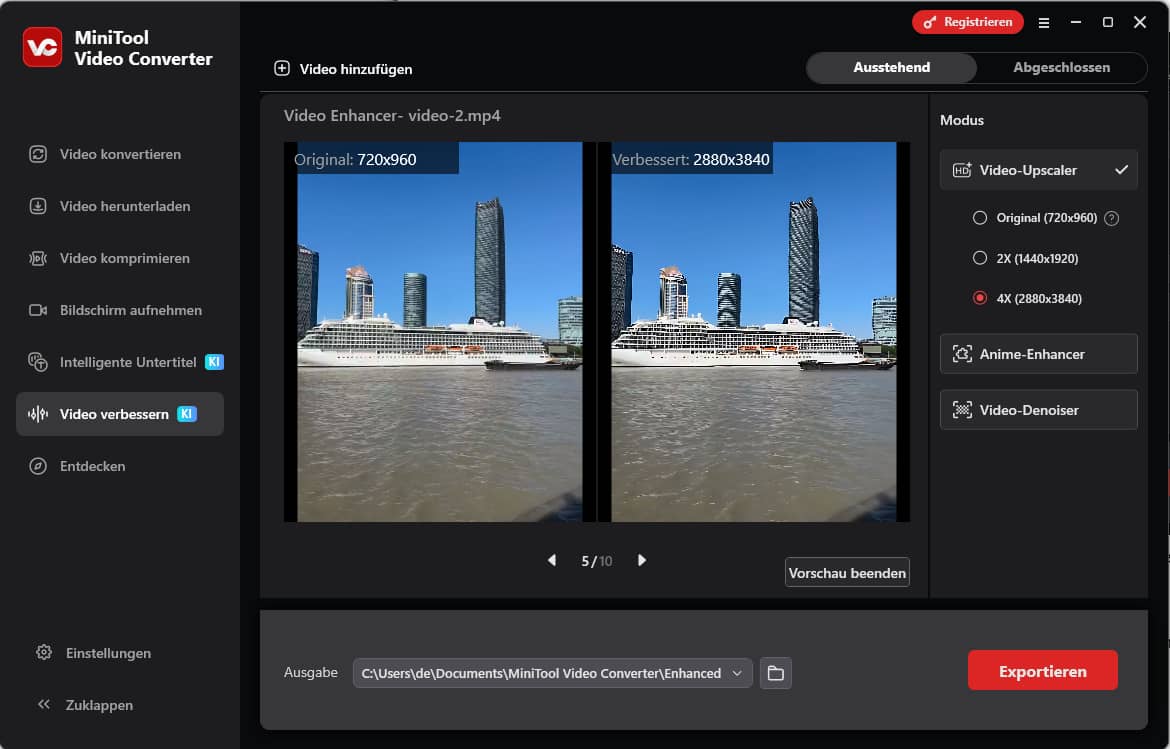Image resolution: width=1170 pixels, height=749 pixels.
Task: Click the Original 720x960 preview image
Action: [x=439, y=332]
